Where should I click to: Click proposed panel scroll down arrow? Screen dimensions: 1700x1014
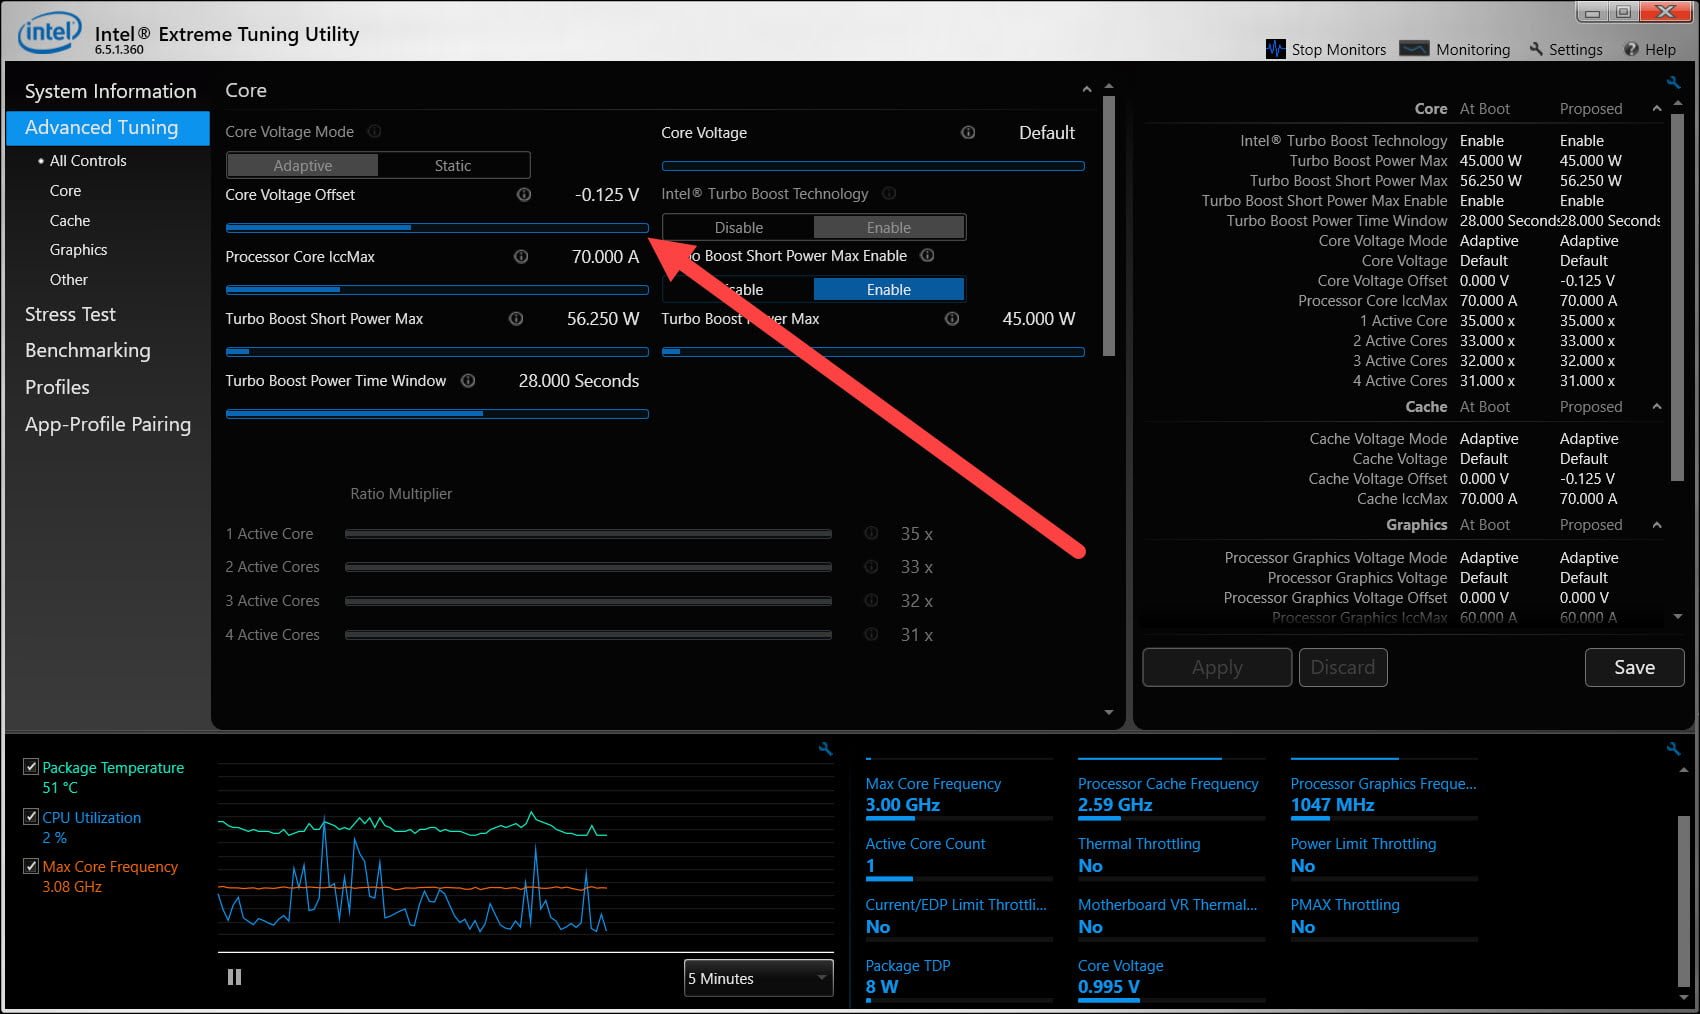click(x=1678, y=617)
